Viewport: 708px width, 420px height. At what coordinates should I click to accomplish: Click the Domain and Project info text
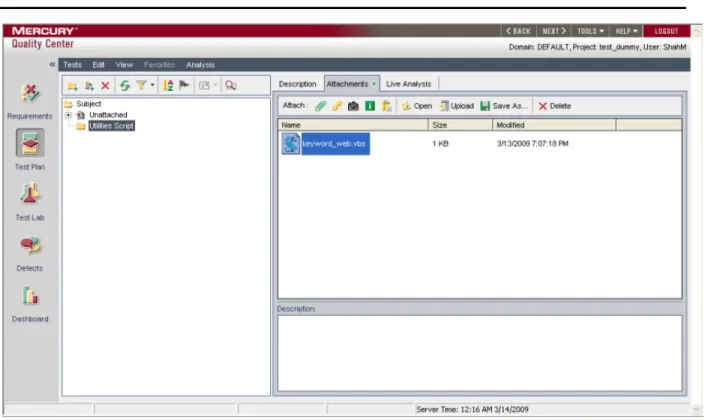coord(597,47)
